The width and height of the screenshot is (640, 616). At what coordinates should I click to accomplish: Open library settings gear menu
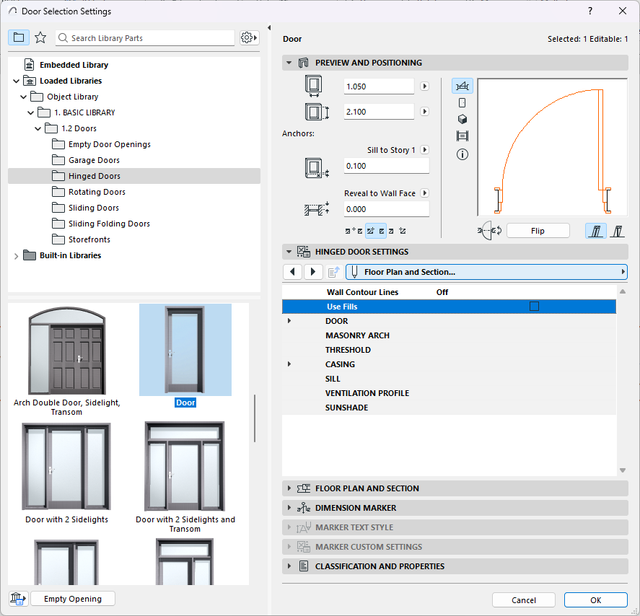[x=248, y=38]
